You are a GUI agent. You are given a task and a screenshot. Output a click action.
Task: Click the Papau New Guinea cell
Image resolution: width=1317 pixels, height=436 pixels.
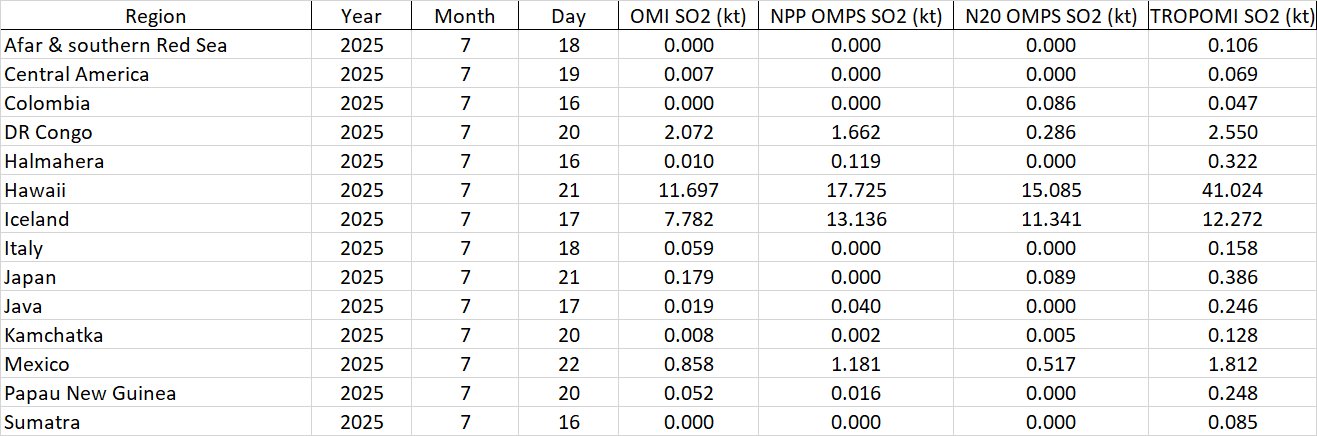pyautogui.click(x=90, y=393)
